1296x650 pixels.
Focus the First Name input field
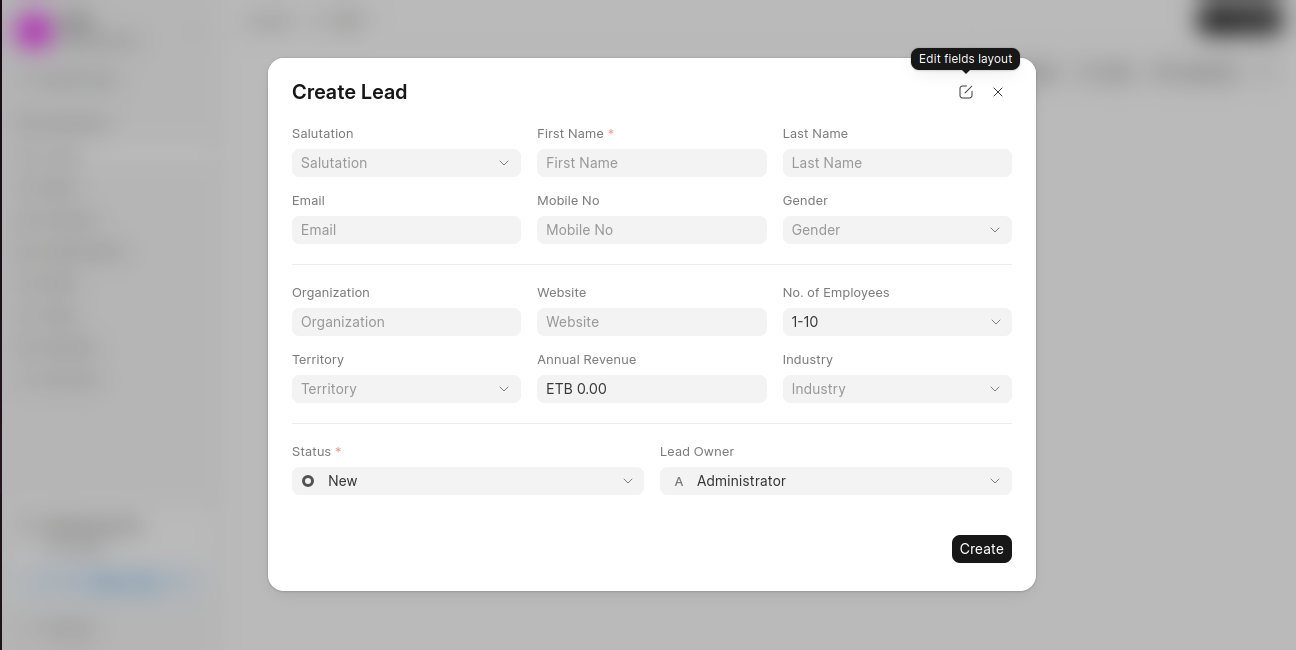tap(651, 162)
